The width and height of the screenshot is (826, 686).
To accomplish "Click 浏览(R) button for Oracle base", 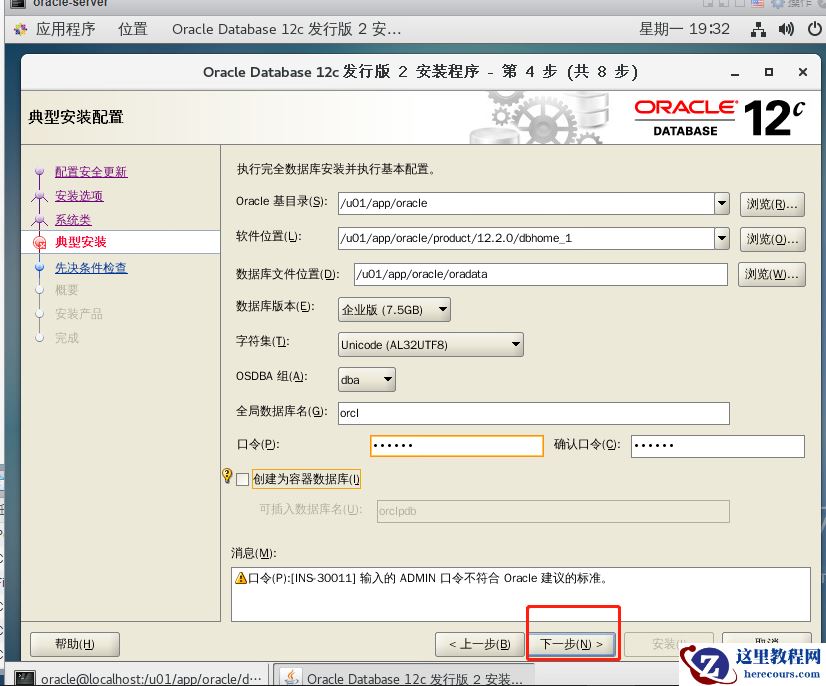I will pos(772,204).
